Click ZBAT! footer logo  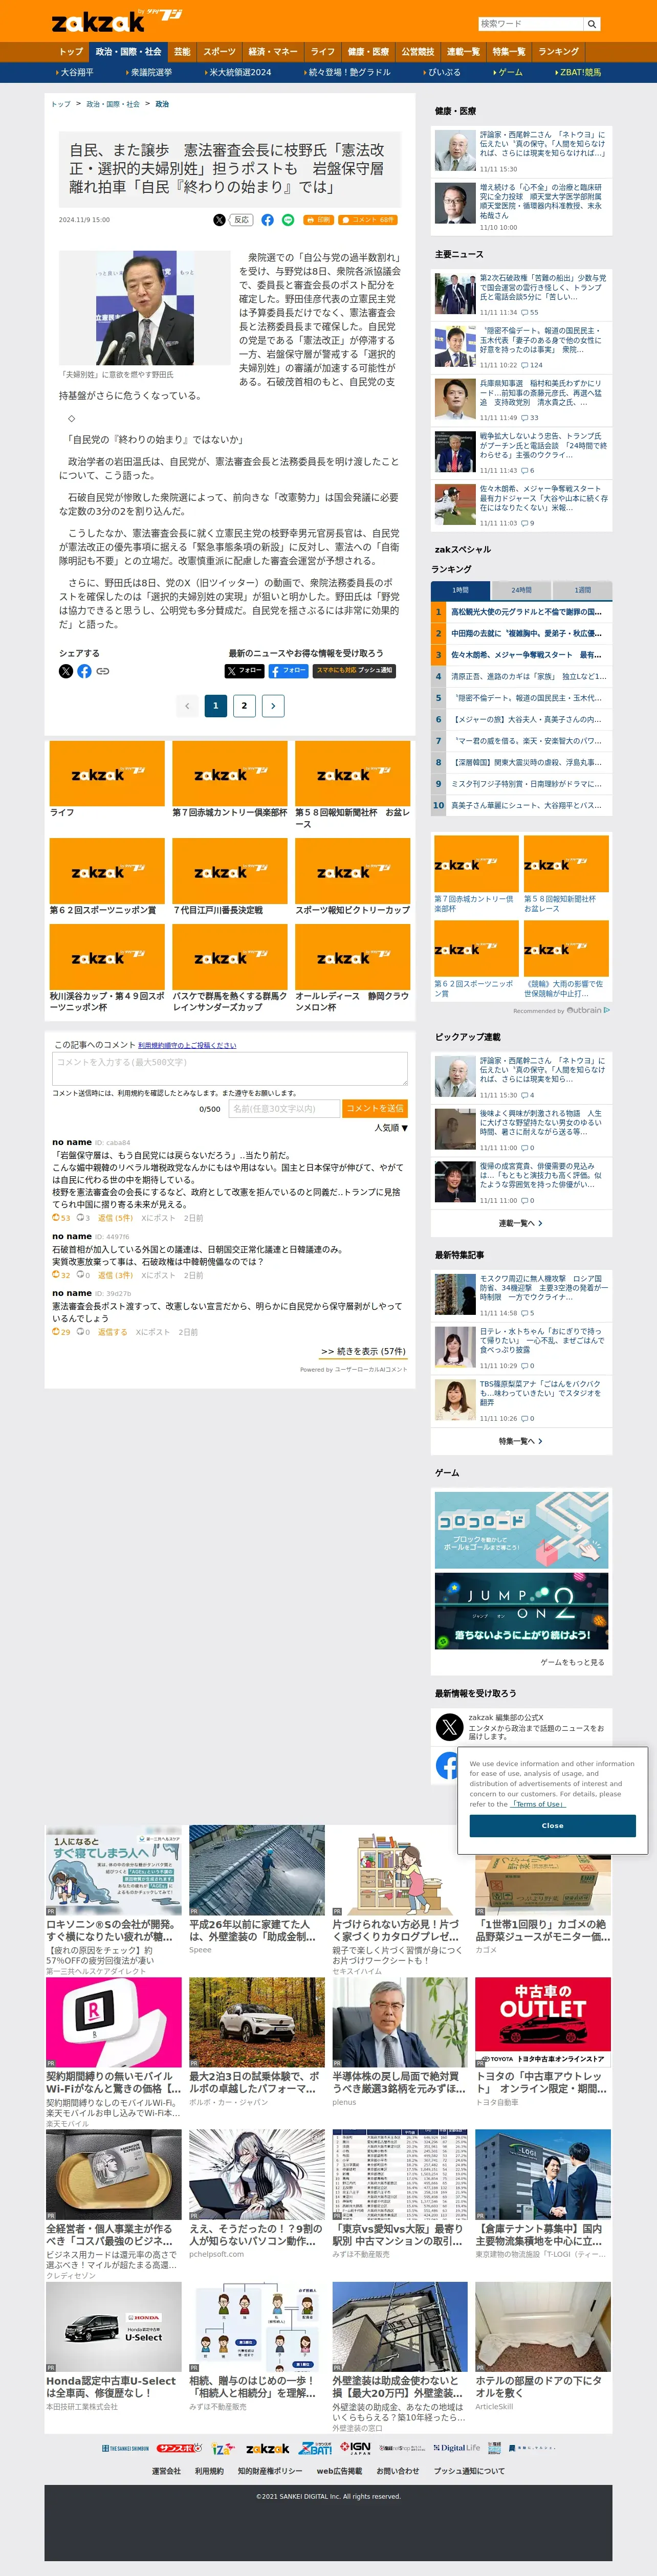[x=316, y=2448]
